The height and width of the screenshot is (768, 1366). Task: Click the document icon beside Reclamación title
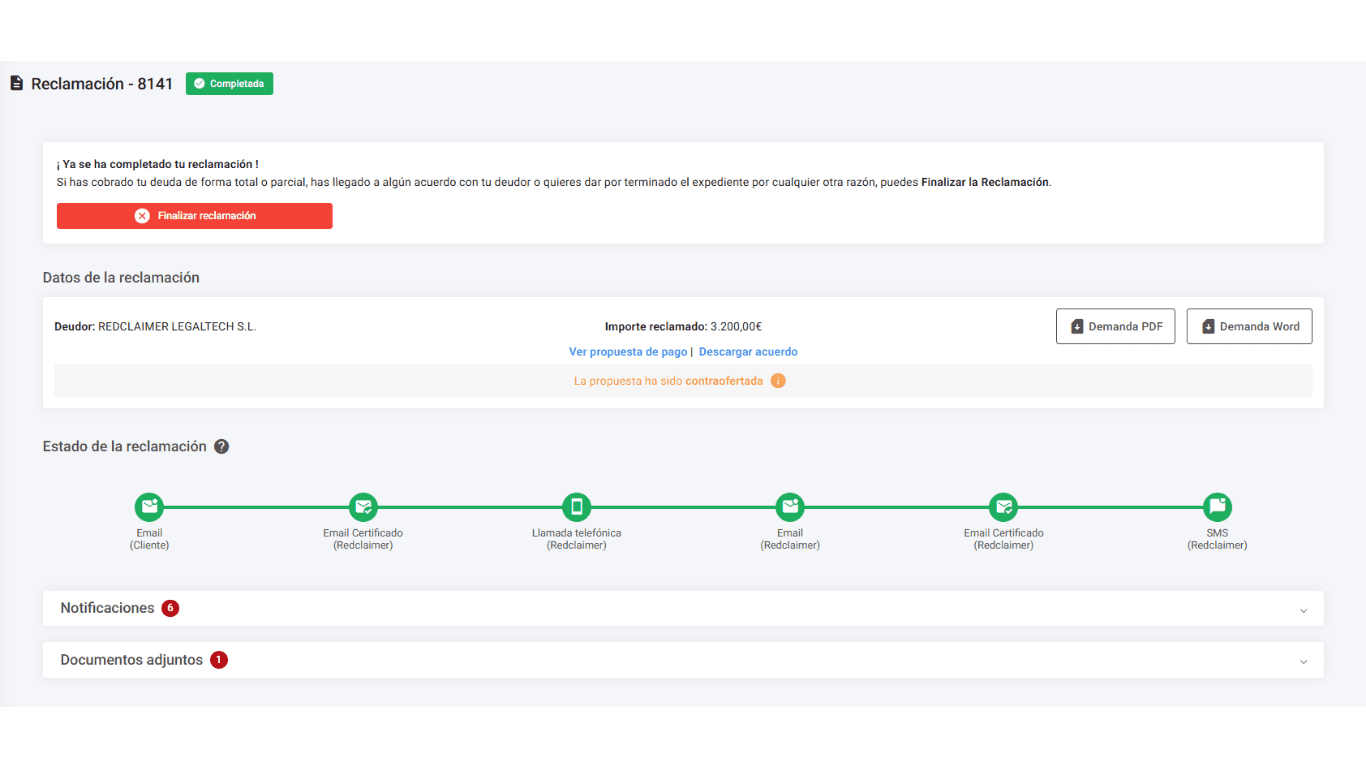point(16,84)
